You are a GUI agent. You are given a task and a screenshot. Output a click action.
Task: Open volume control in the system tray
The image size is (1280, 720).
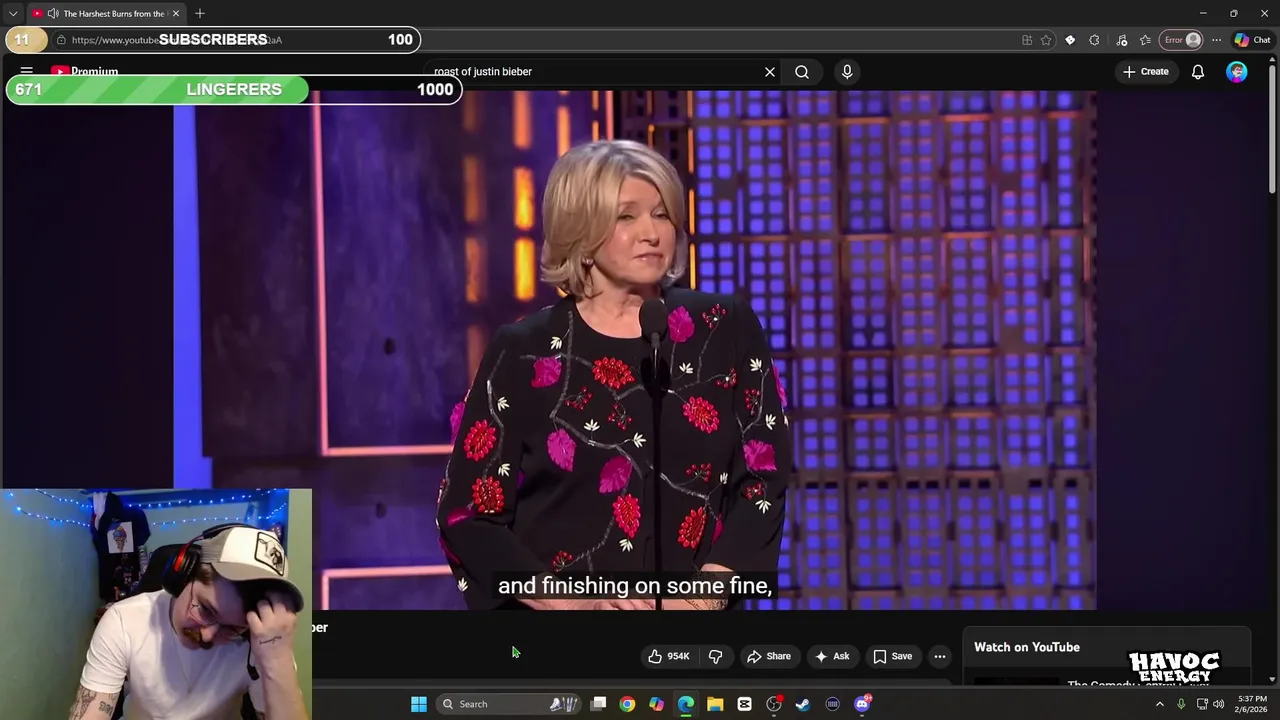(x=1219, y=704)
